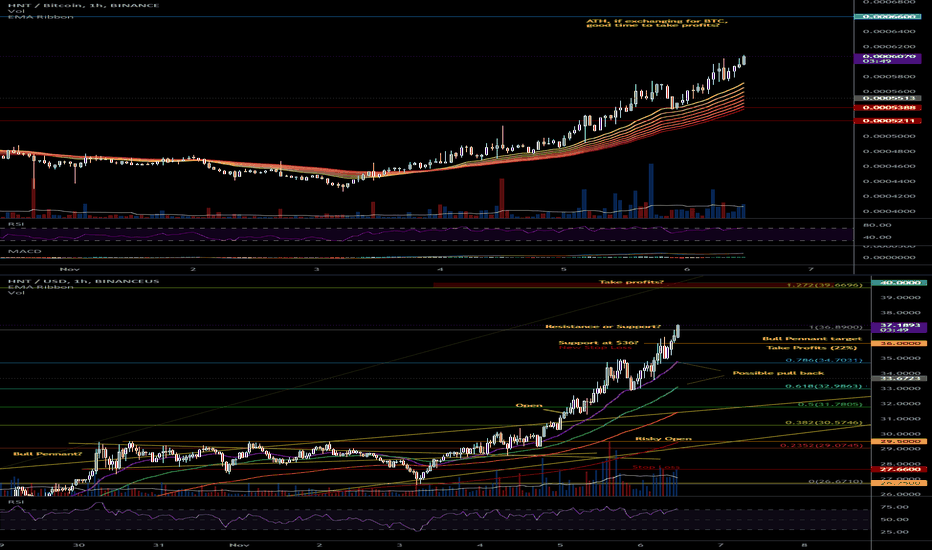Select date 31 on lower time axis
Viewport: 932px width, 550px height.
tap(158, 545)
